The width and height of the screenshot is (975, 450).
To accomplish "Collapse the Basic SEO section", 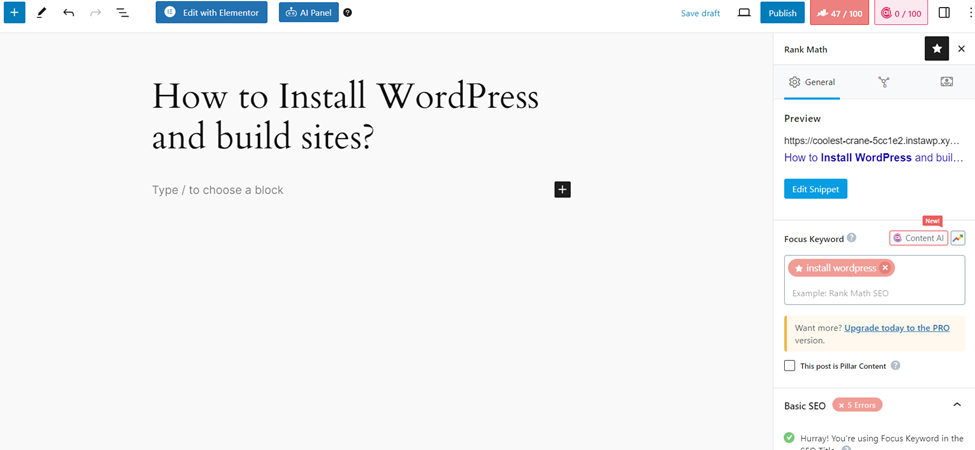I will coord(957,405).
